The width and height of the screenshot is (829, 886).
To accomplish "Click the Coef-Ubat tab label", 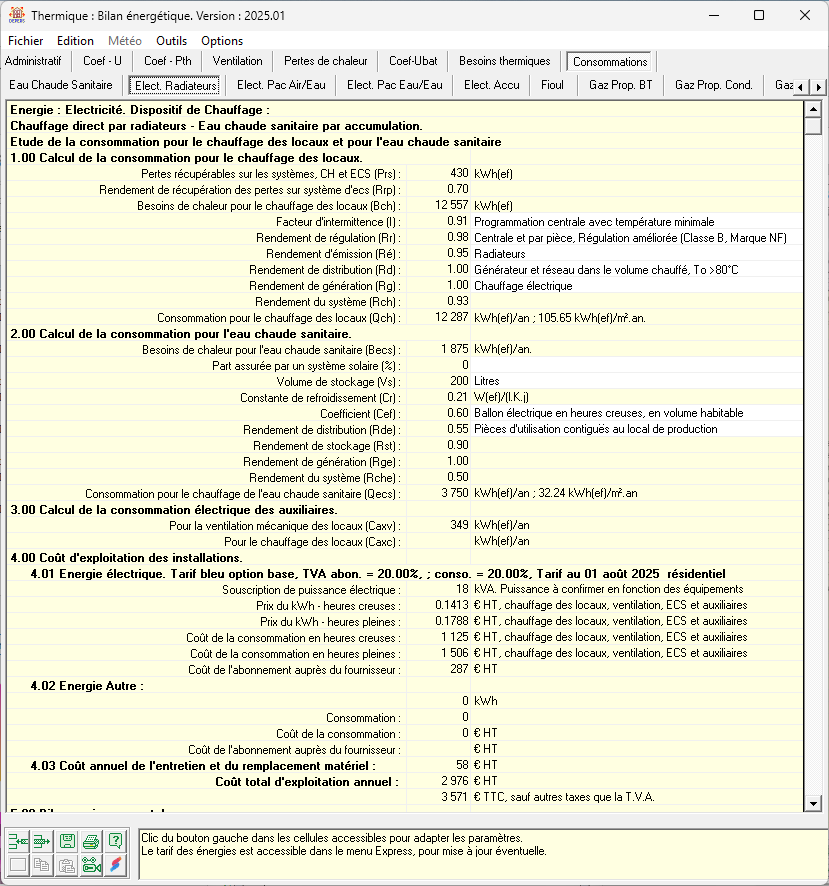I will click(x=412, y=61).
